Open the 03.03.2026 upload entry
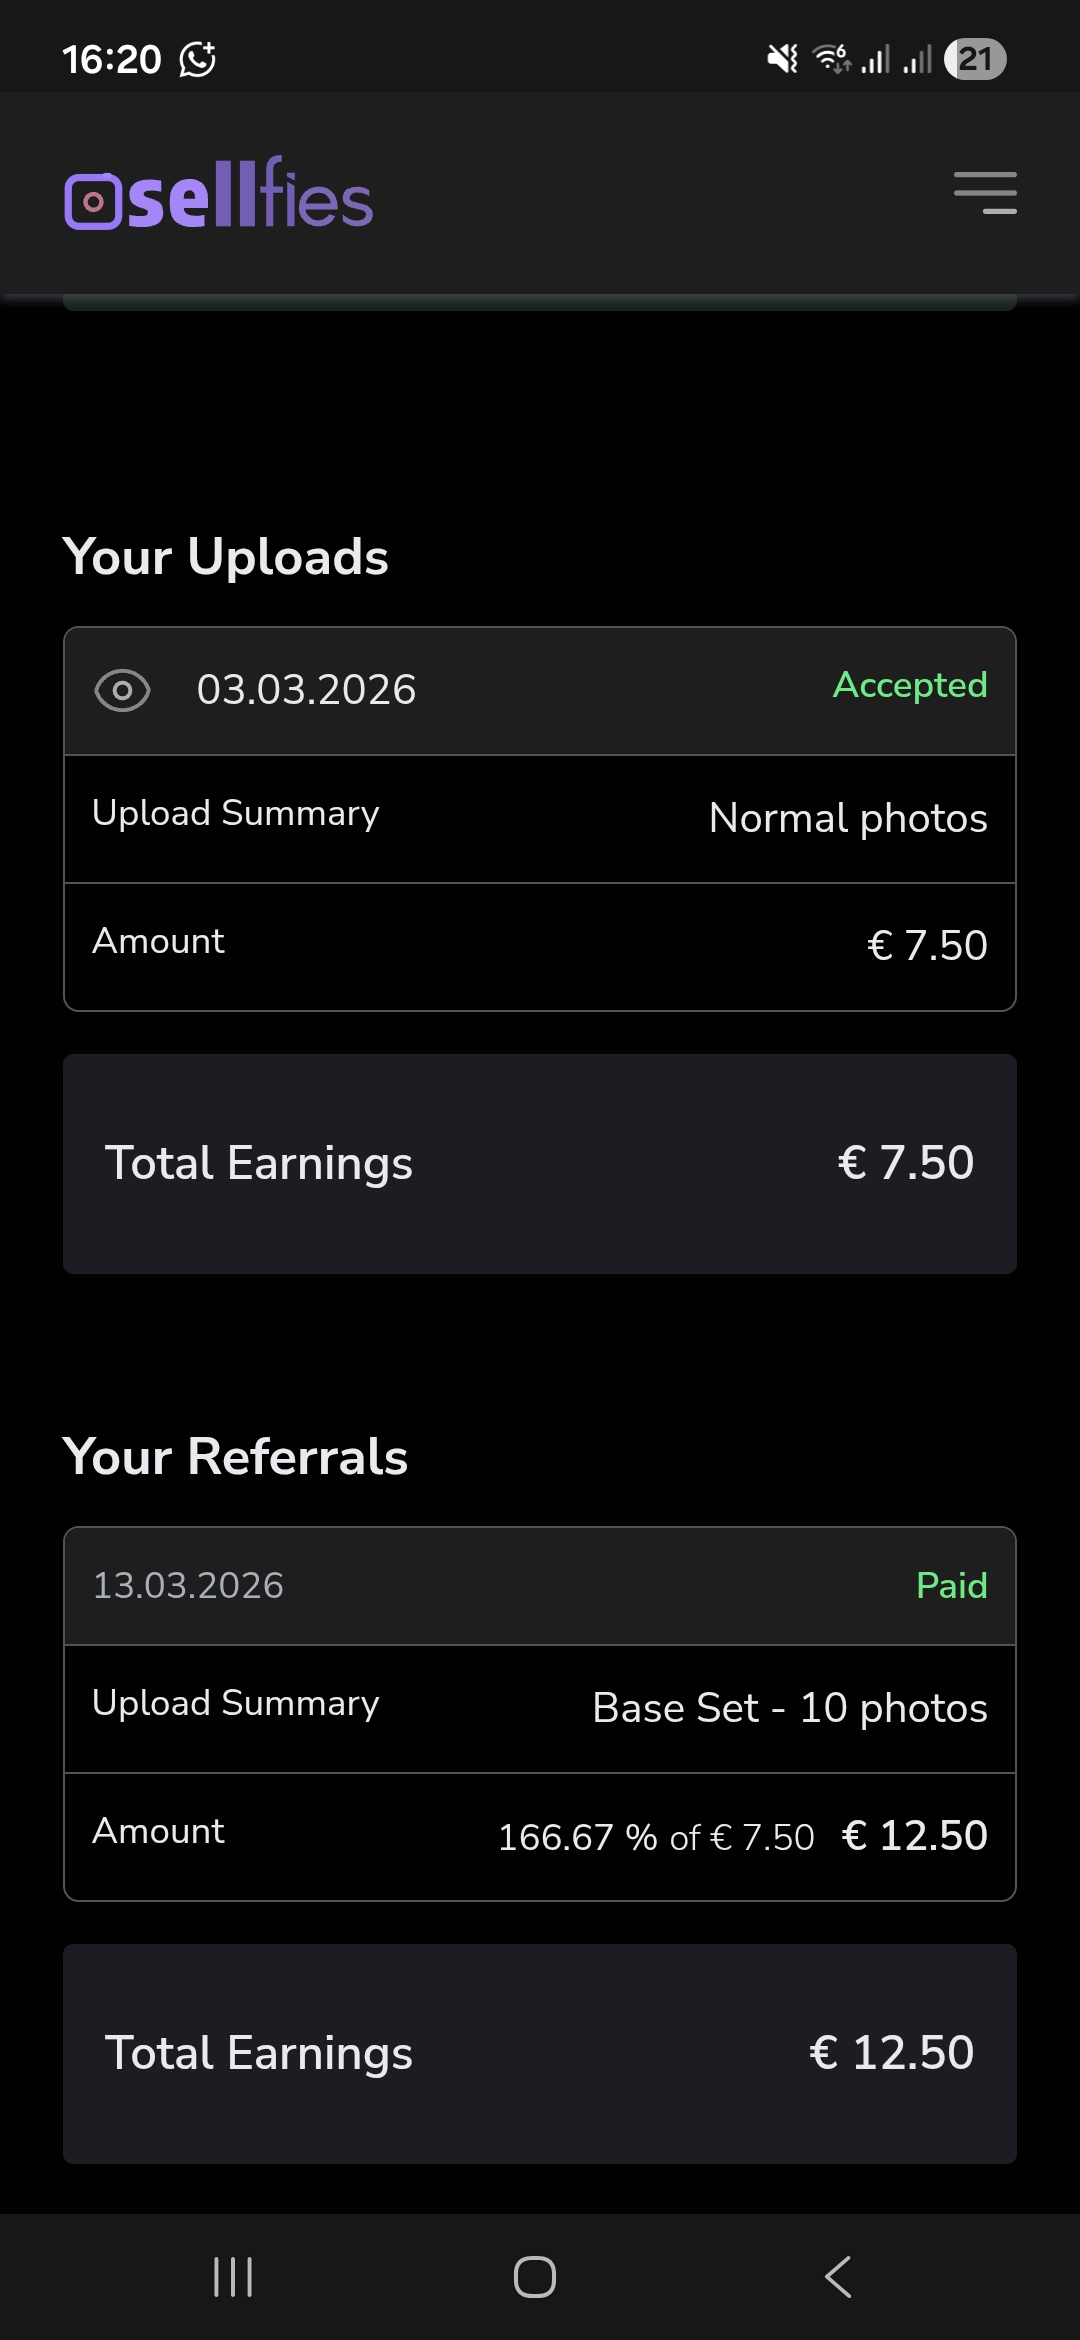 tap(306, 690)
